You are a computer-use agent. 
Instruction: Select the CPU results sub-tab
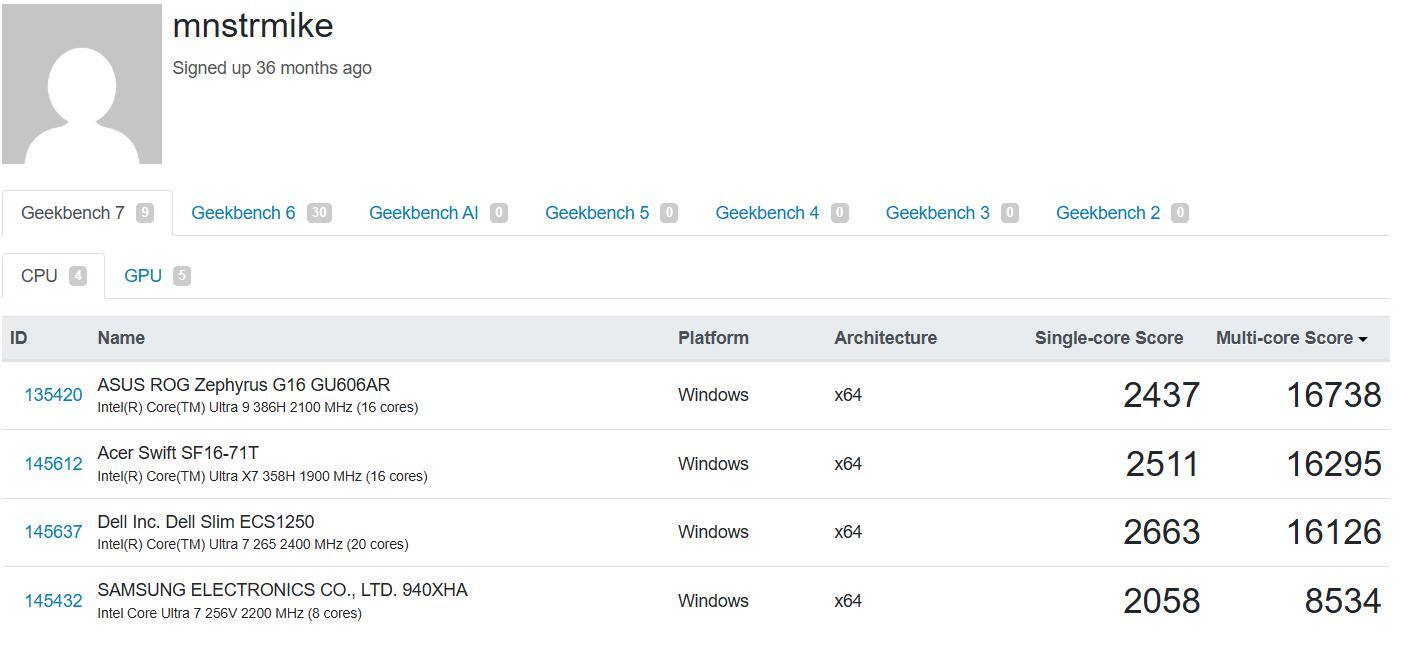click(x=53, y=276)
